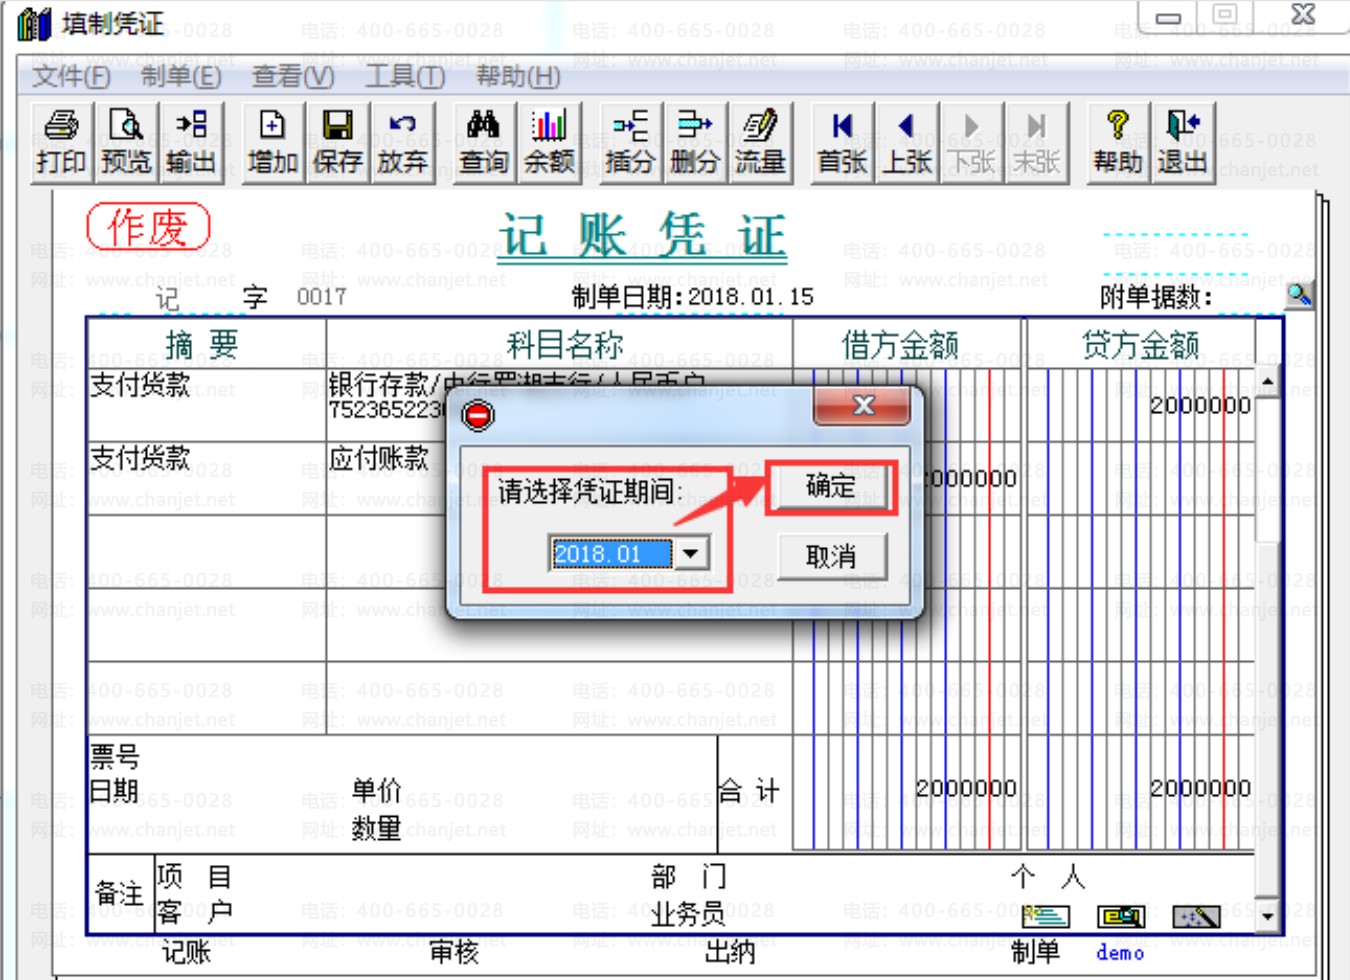Viewport: 1350px width, 980px height.
Task: Confirm the voucher period with 确定
Action: point(831,487)
